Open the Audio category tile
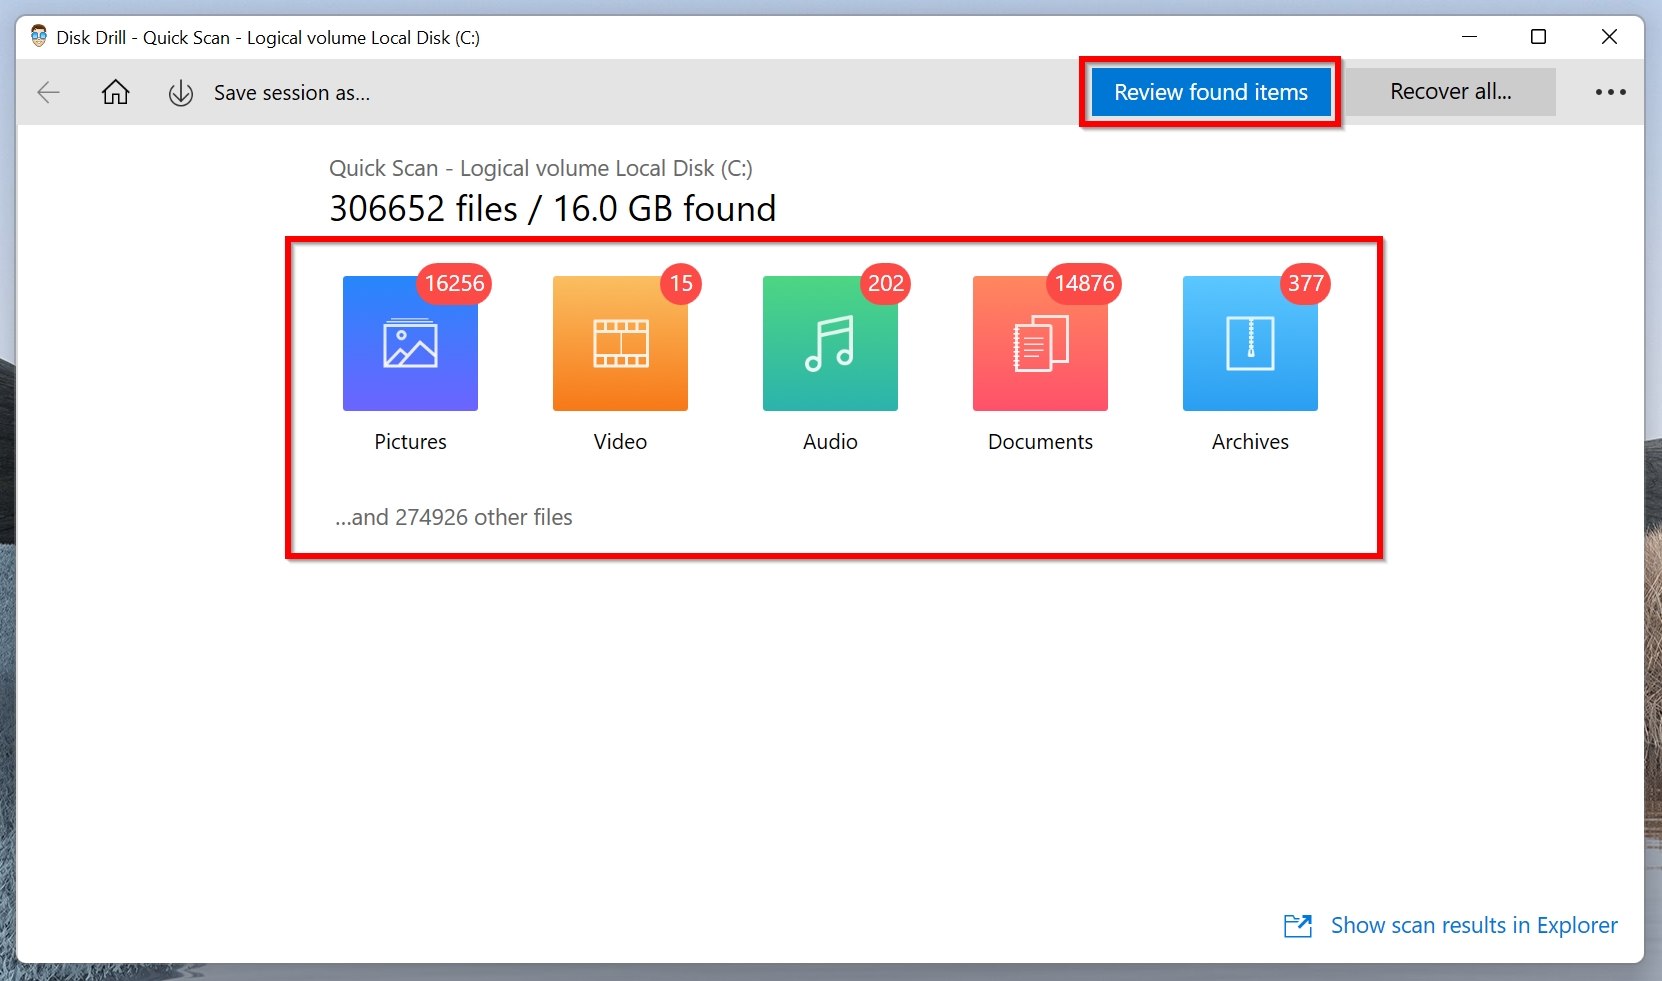 830,343
